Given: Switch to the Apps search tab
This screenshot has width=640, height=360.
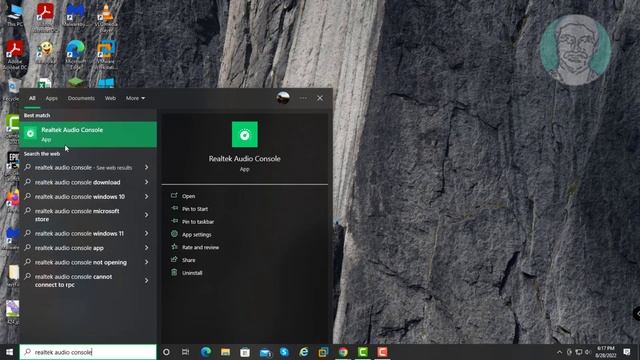Looking at the screenshot, I should (x=51, y=98).
